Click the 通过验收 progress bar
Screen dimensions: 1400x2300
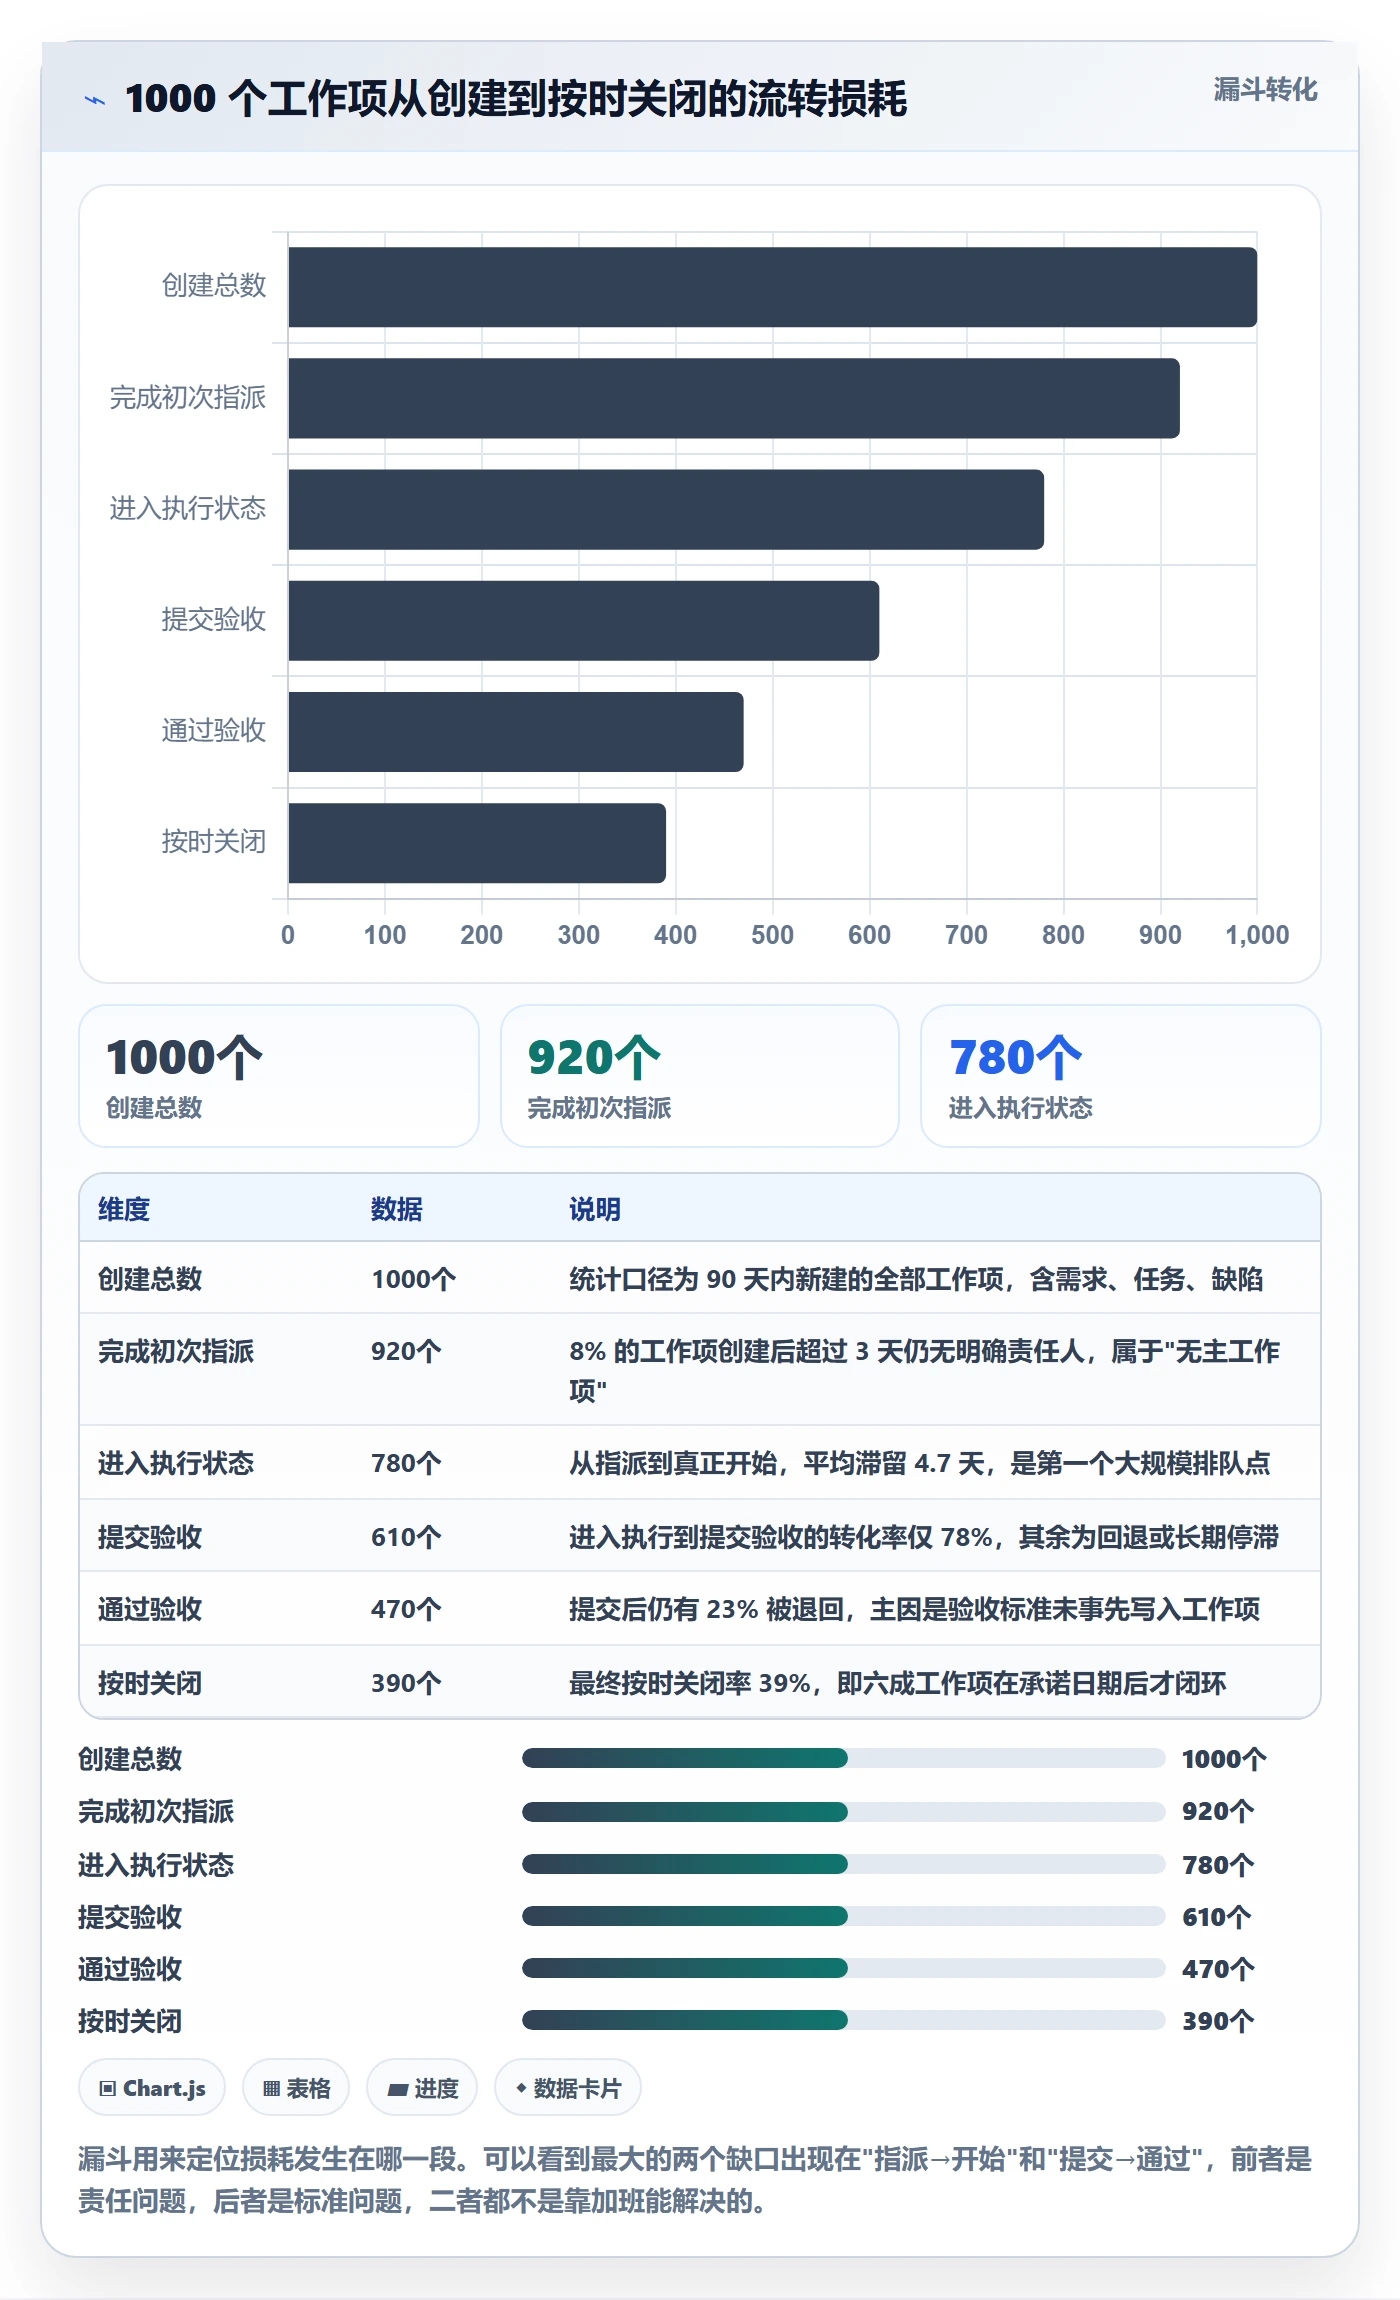coord(843,1968)
